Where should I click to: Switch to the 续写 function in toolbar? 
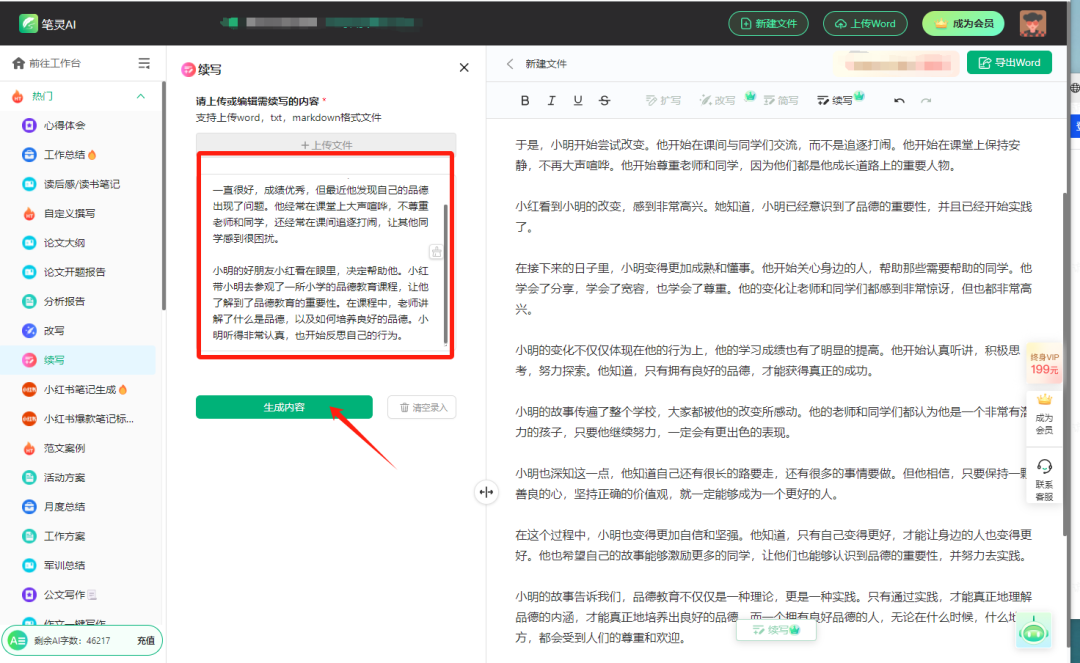click(x=836, y=99)
